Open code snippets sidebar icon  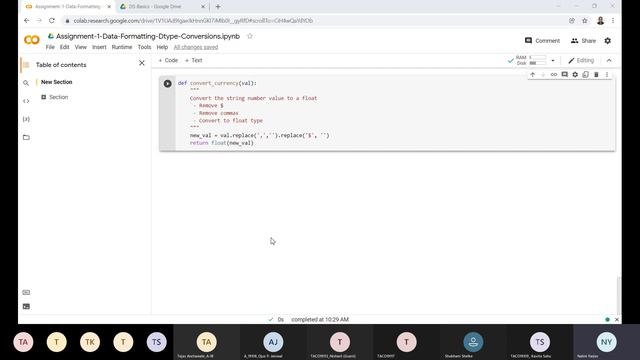[x=26, y=101]
